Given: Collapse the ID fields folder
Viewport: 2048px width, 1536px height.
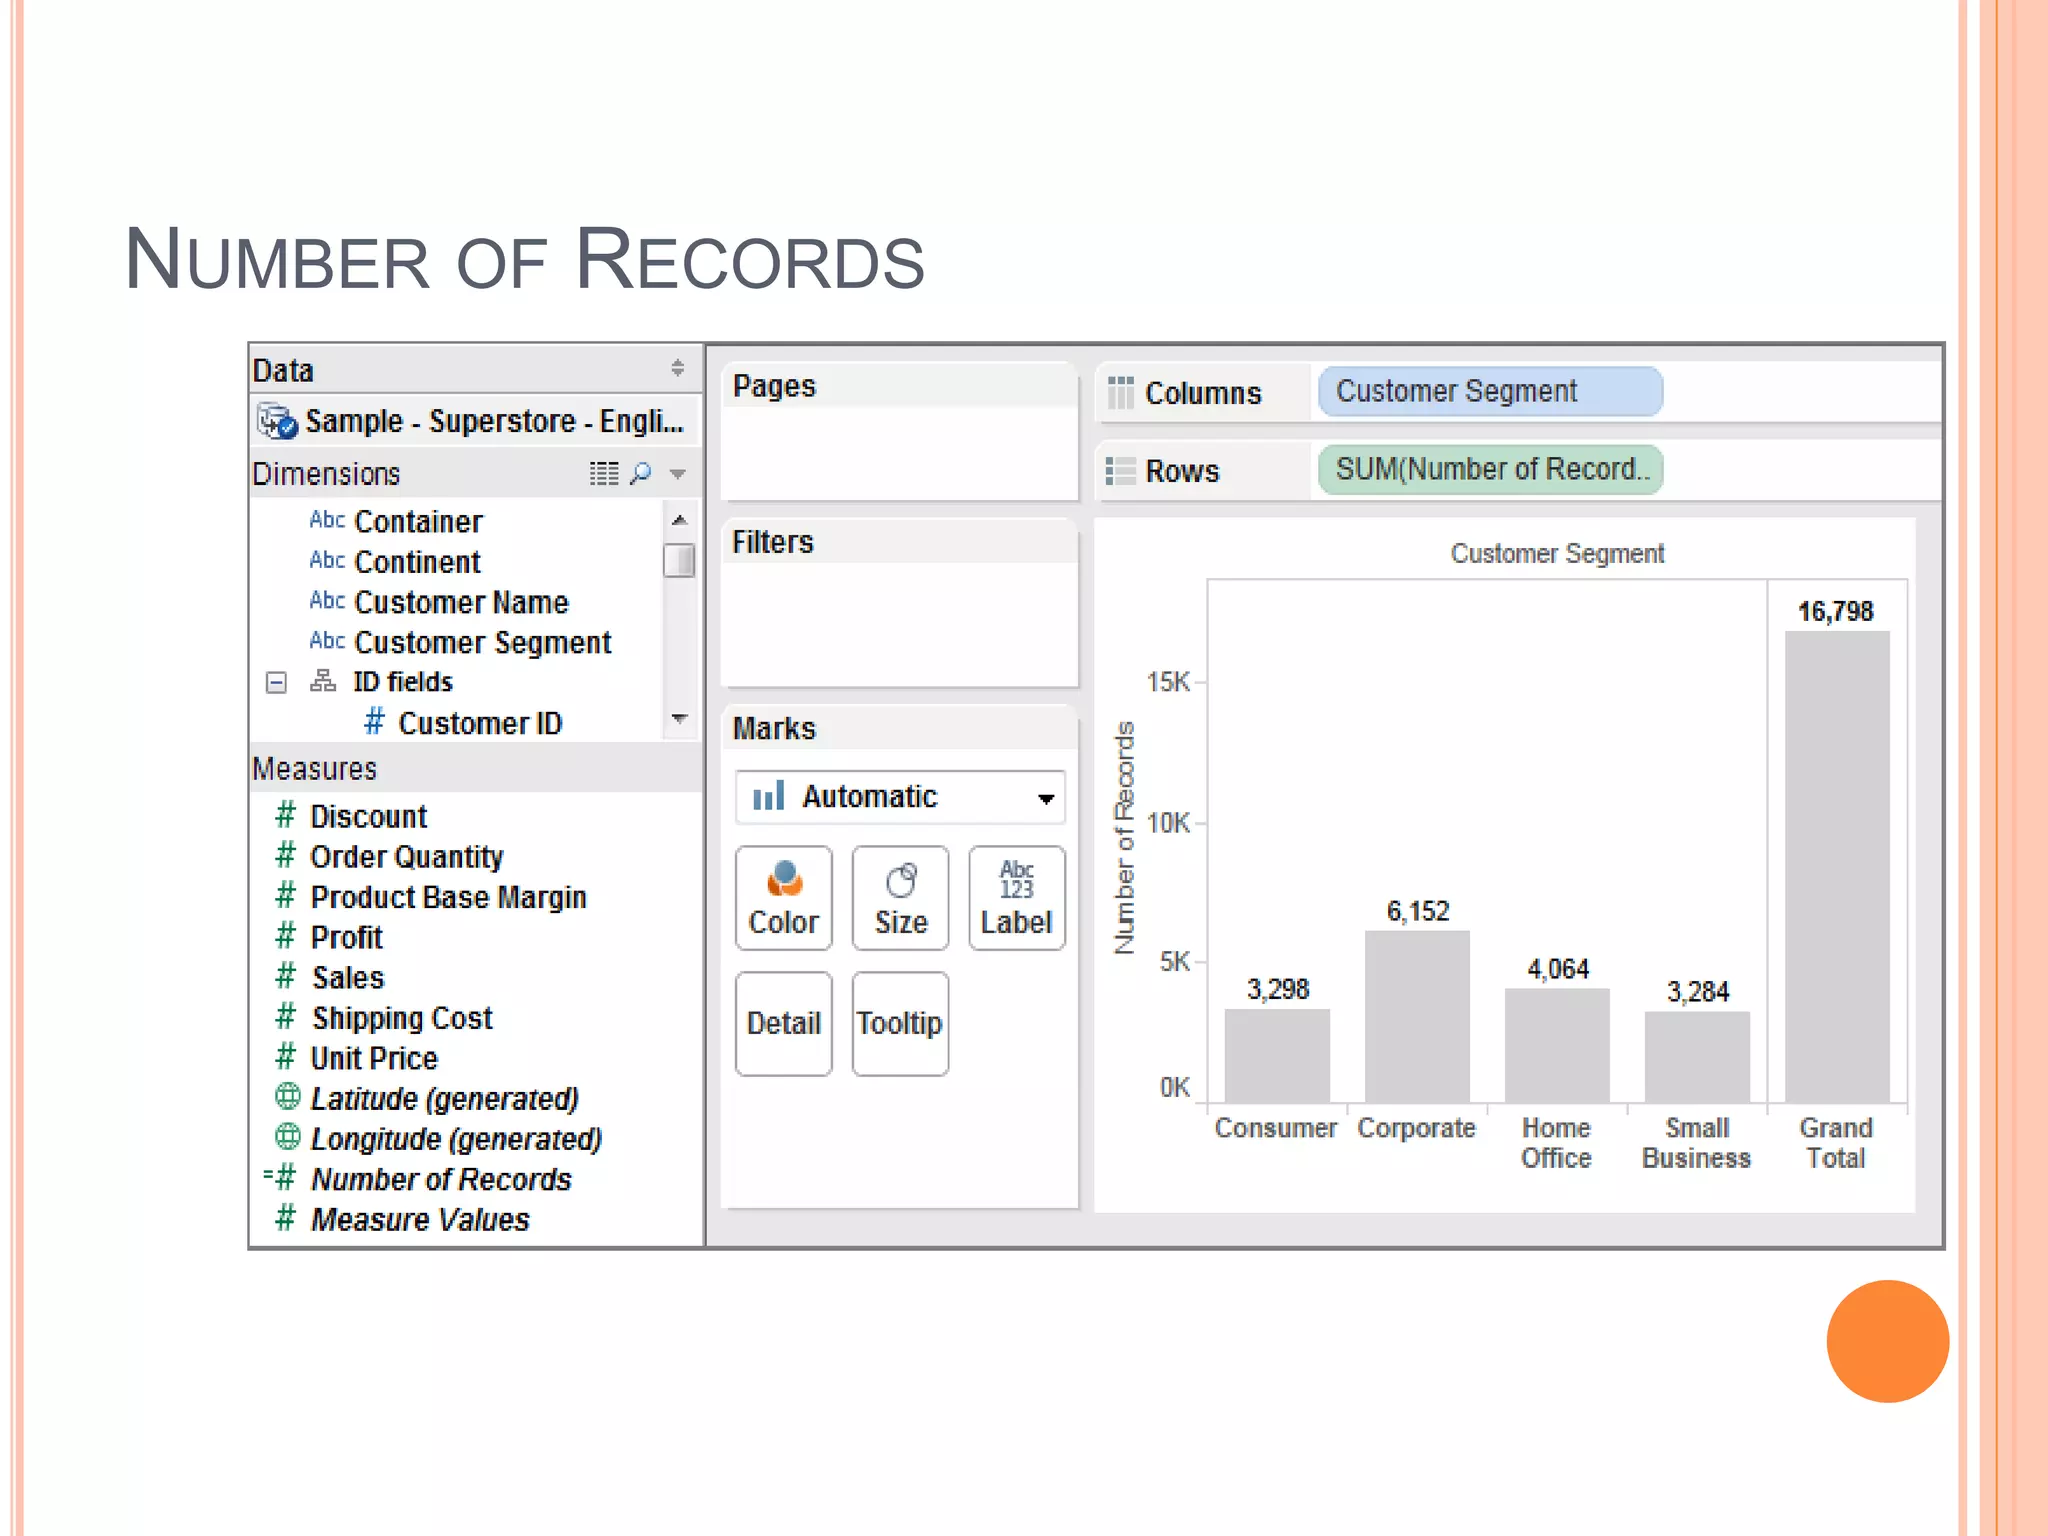Looking at the screenshot, I should (x=276, y=683).
